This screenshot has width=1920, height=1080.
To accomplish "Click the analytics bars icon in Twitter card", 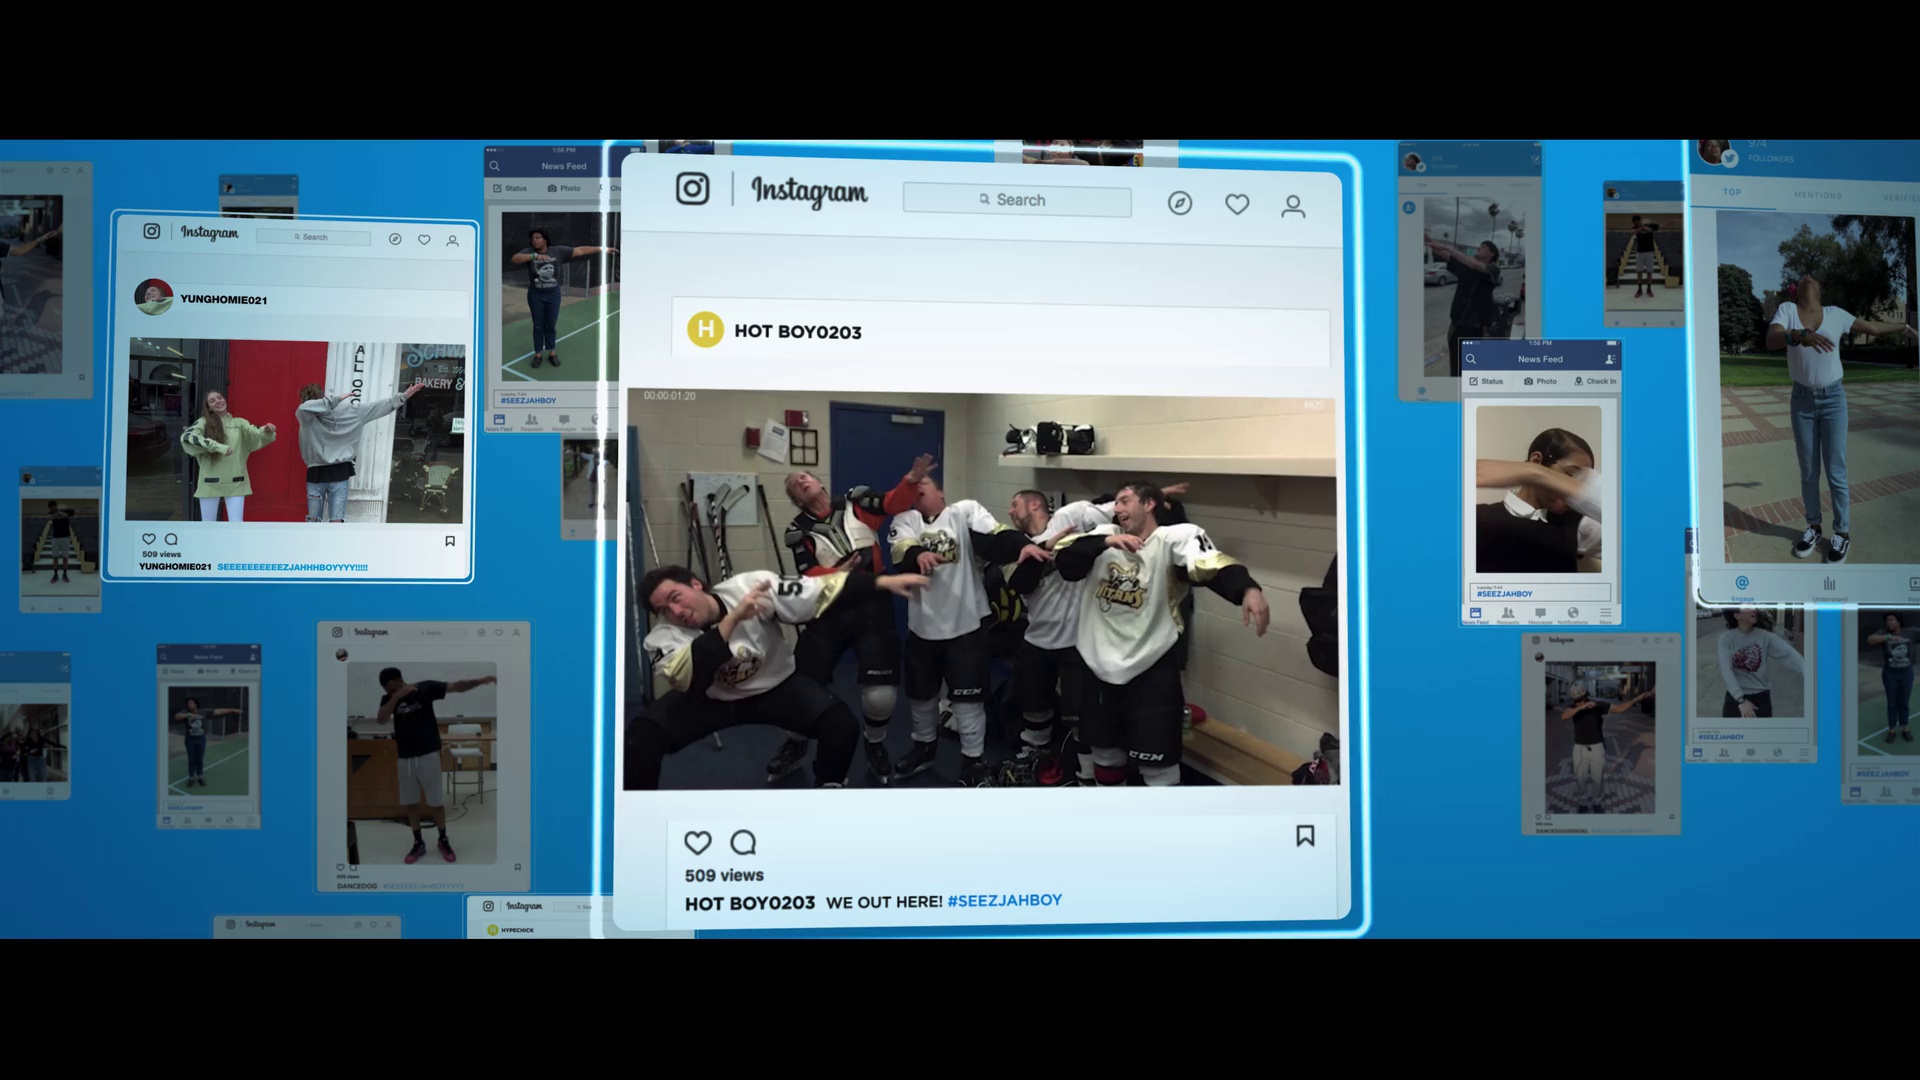I will click(1829, 583).
